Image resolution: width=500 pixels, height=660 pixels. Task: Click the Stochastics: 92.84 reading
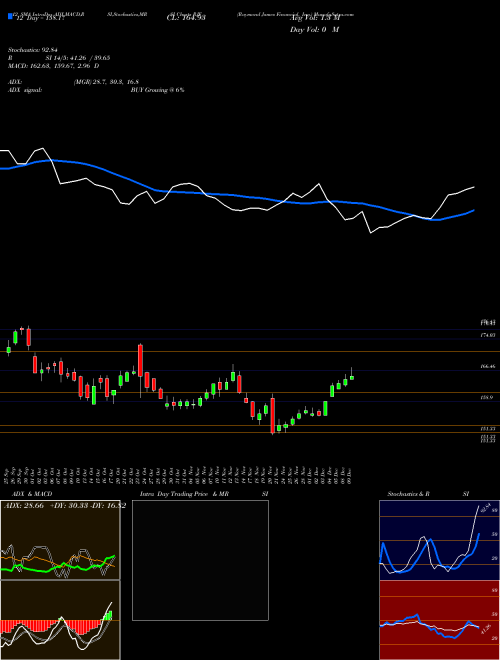tap(32, 51)
